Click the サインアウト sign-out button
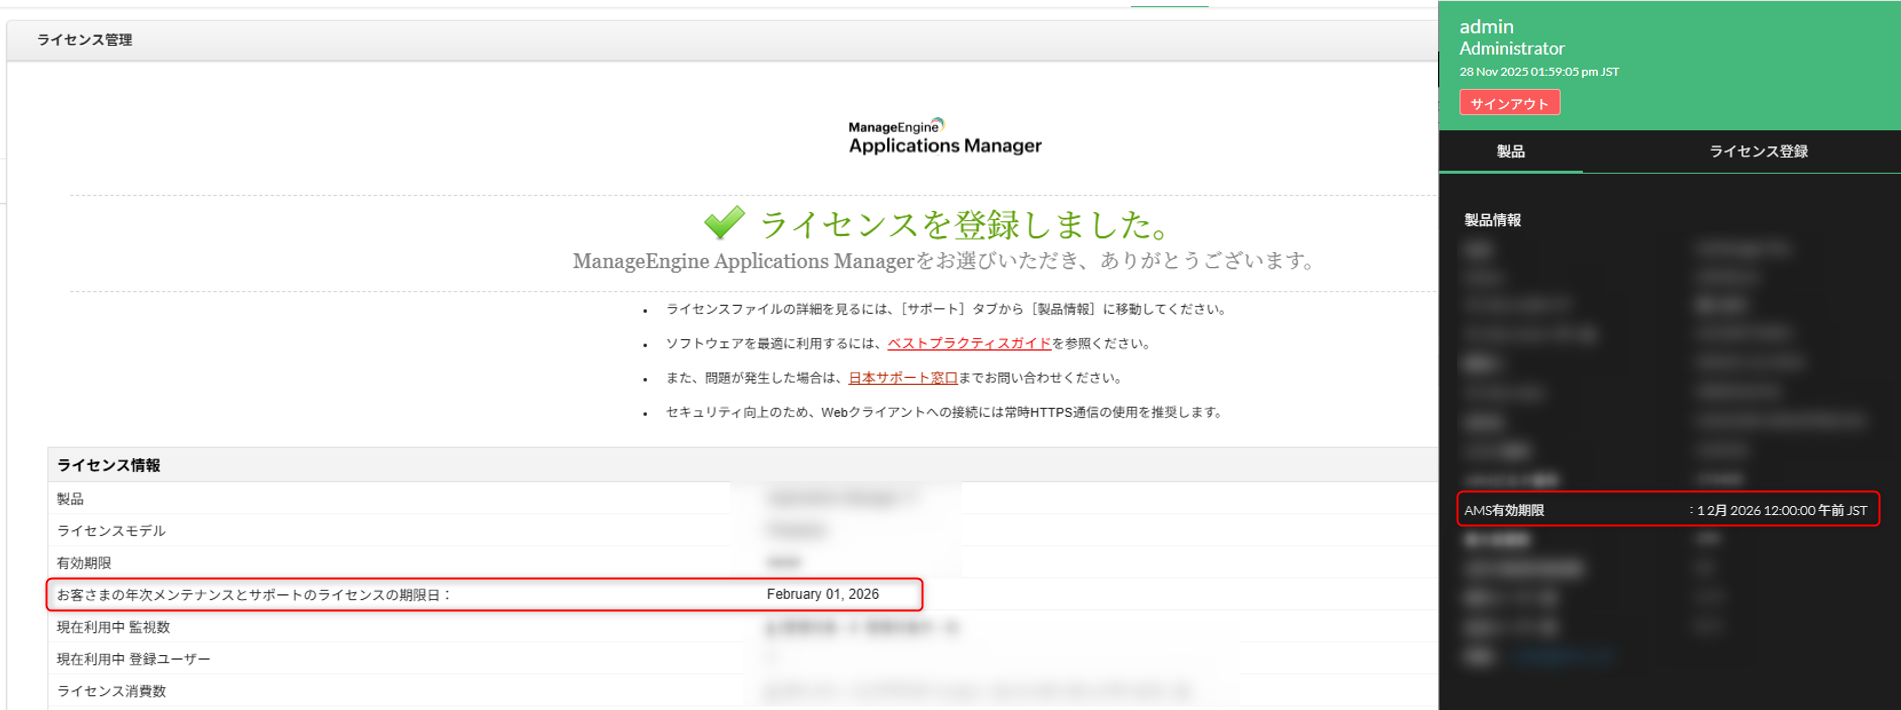The image size is (1901, 710). (1509, 103)
